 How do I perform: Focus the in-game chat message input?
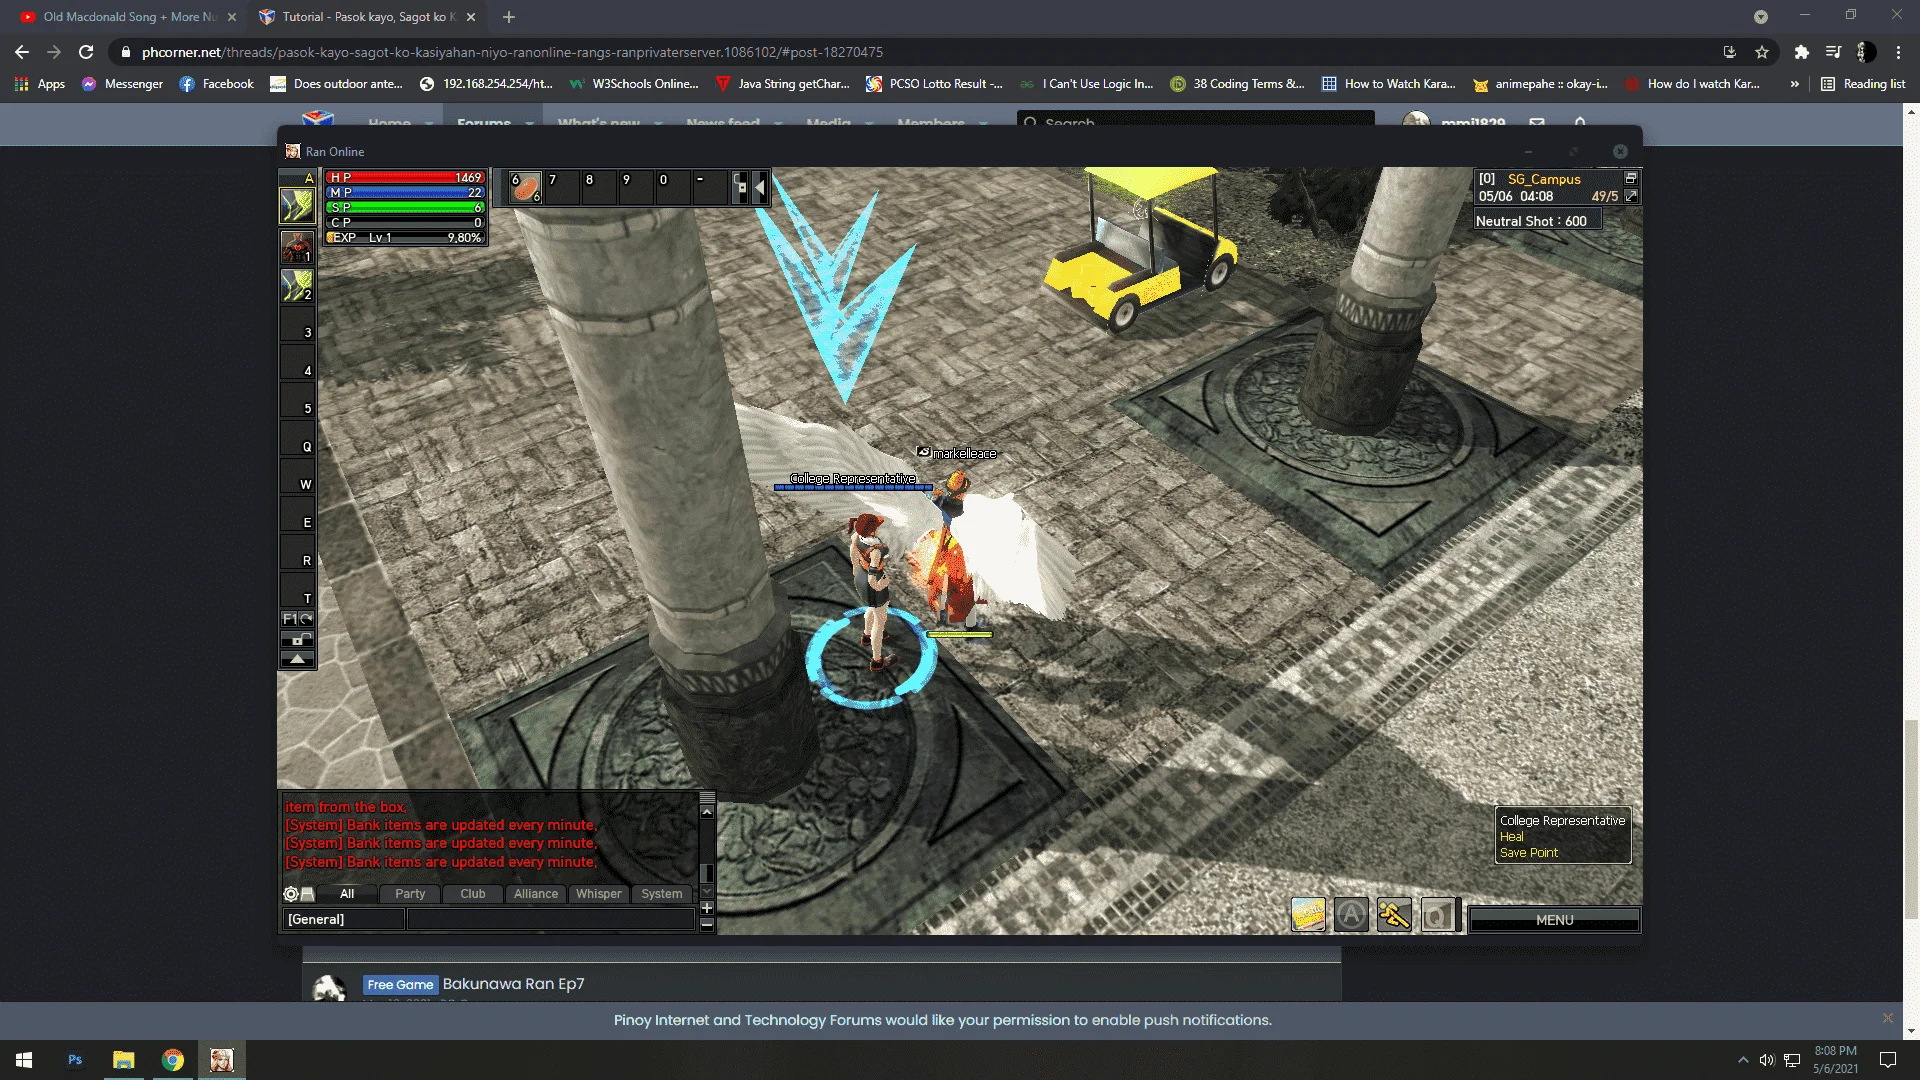[550, 920]
